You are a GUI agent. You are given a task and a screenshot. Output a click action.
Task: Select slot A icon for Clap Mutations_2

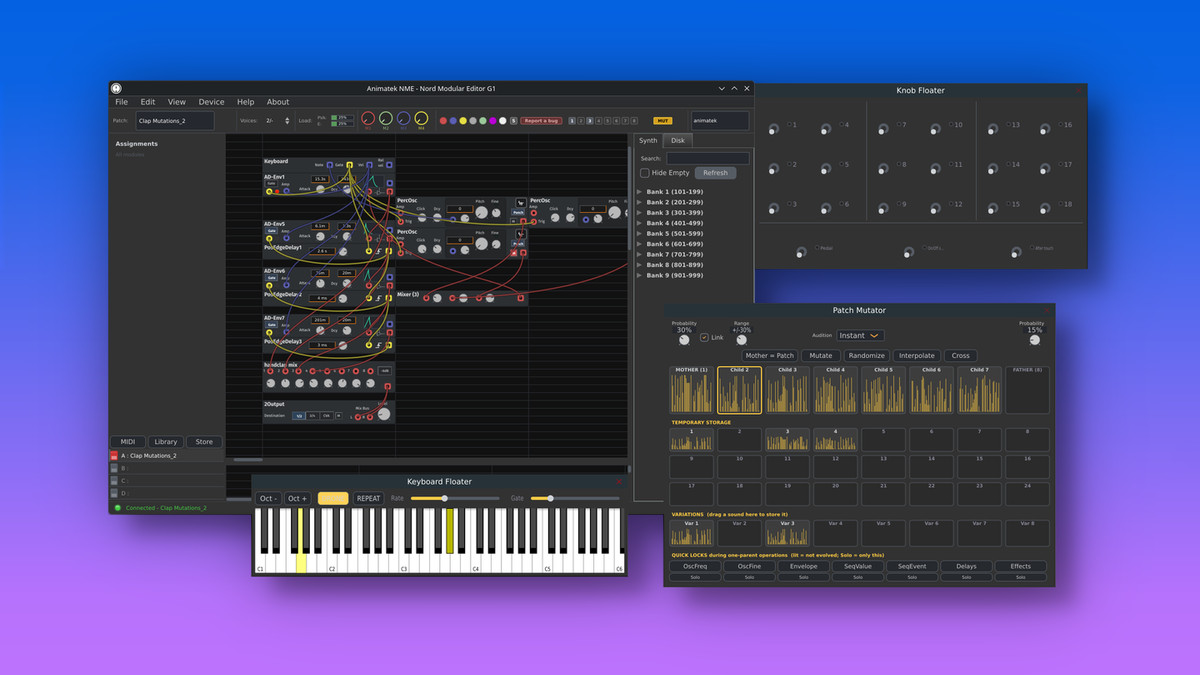(x=114, y=456)
